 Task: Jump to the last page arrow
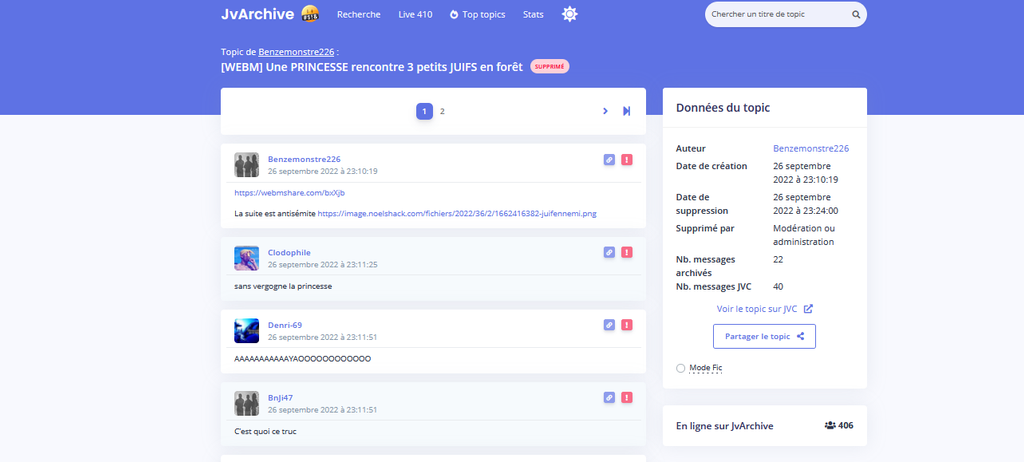[x=627, y=111]
